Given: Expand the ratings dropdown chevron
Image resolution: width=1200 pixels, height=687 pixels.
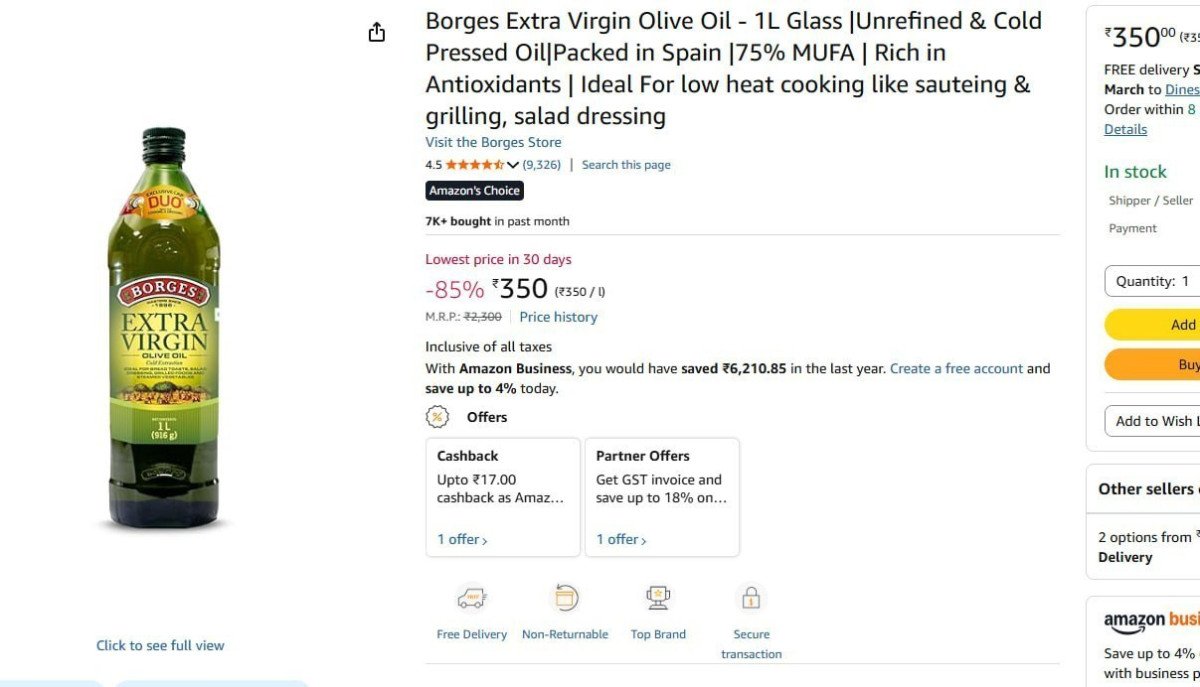Looking at the screenshot, I should 513,165.
